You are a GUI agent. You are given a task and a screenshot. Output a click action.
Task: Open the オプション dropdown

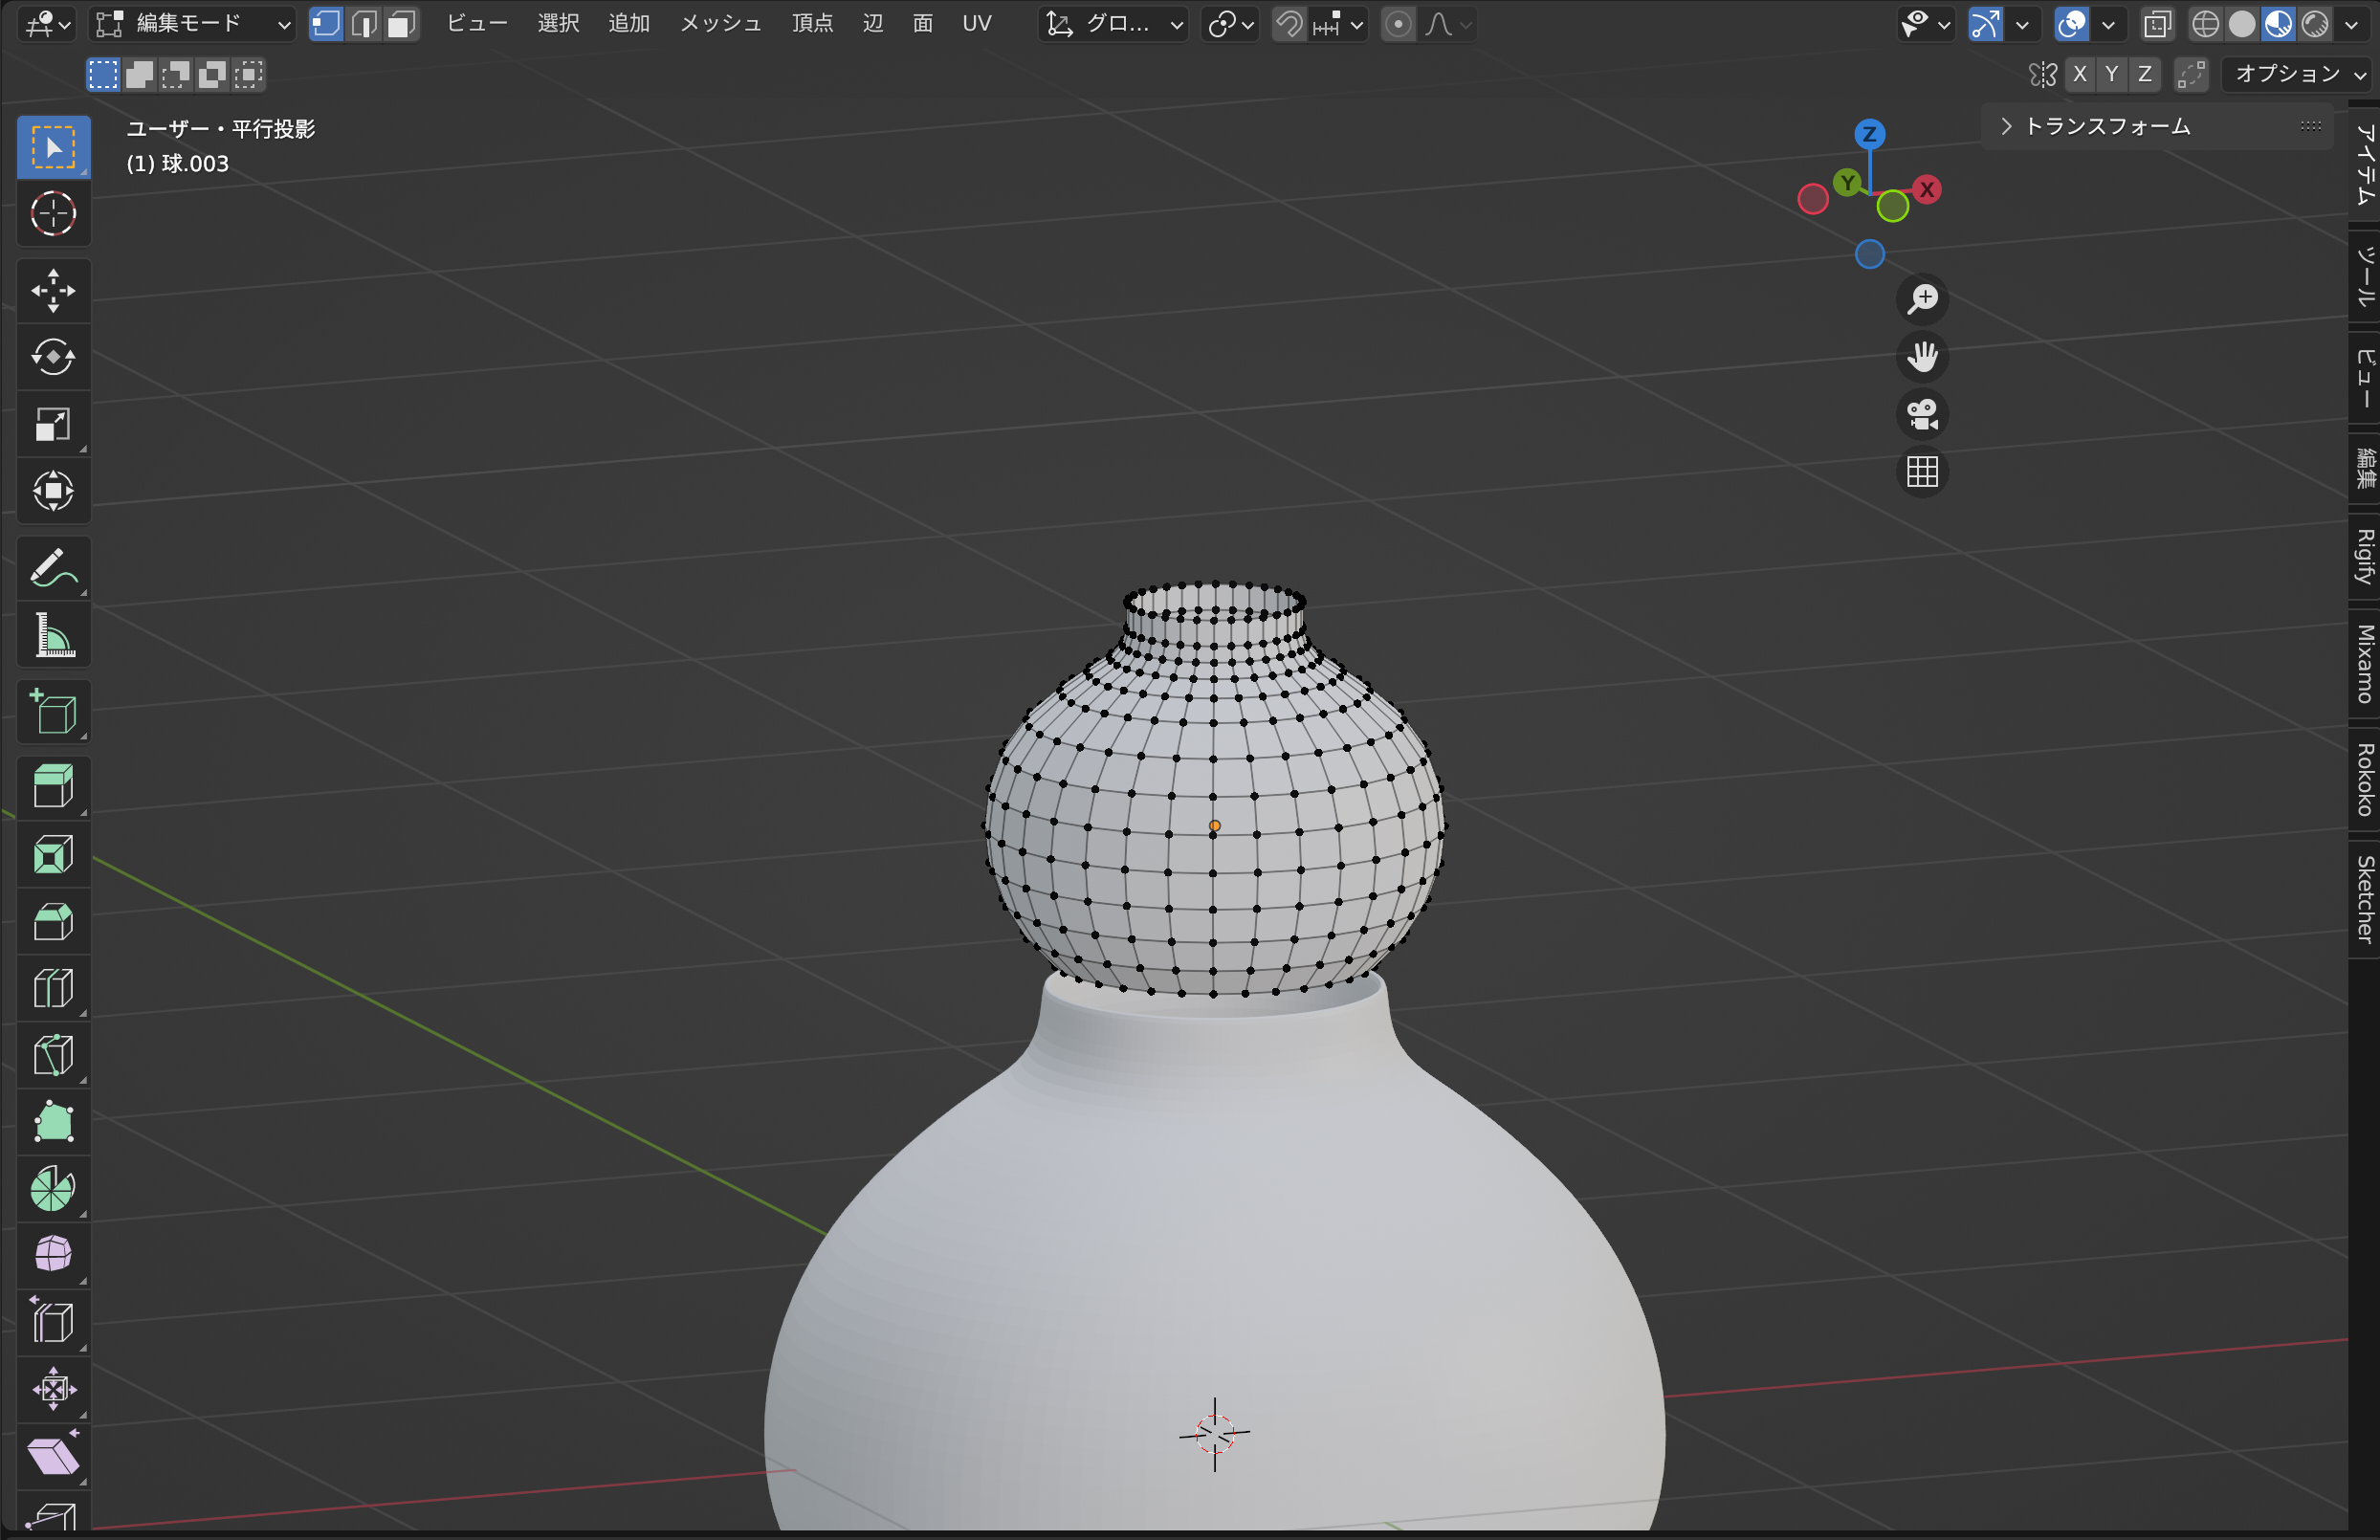click(x=2298, y=74)
